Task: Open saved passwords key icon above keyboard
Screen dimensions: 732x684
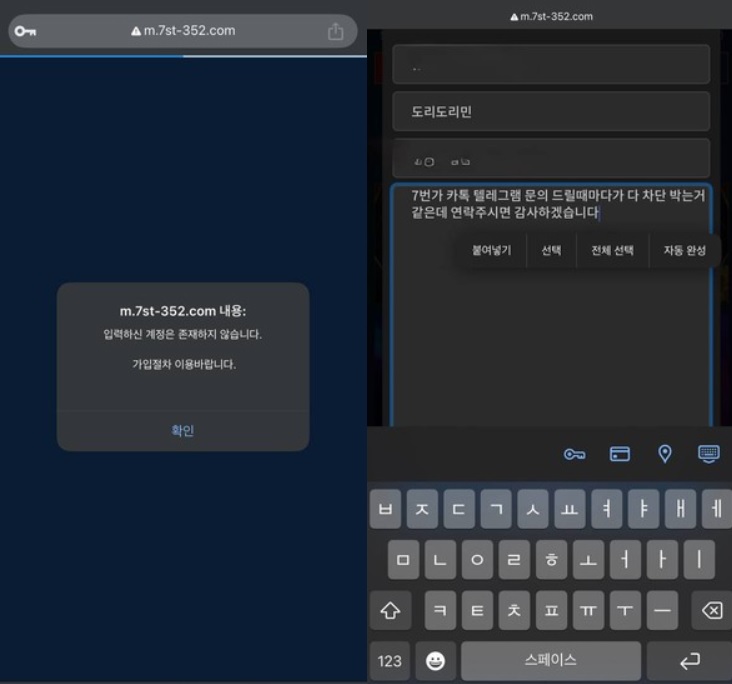Action: pyautogui.click(x=574, y=454)
